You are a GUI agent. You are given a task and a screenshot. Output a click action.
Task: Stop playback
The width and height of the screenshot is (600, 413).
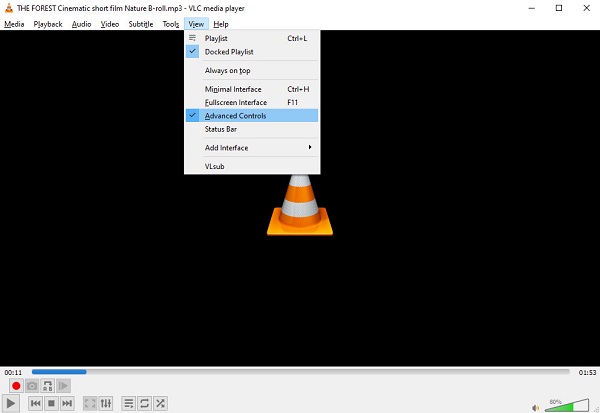pyautogui.click(x=51, y=403)
